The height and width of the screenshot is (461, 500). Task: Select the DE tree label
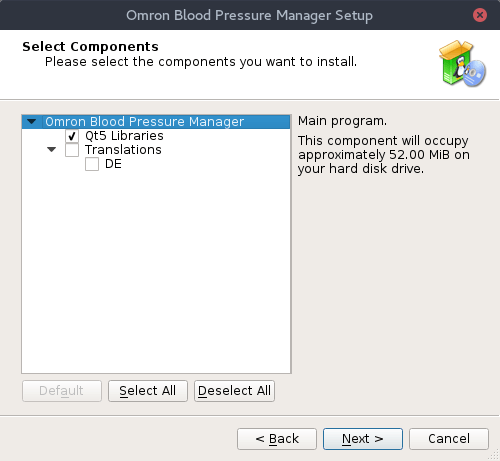click(113, 164)
